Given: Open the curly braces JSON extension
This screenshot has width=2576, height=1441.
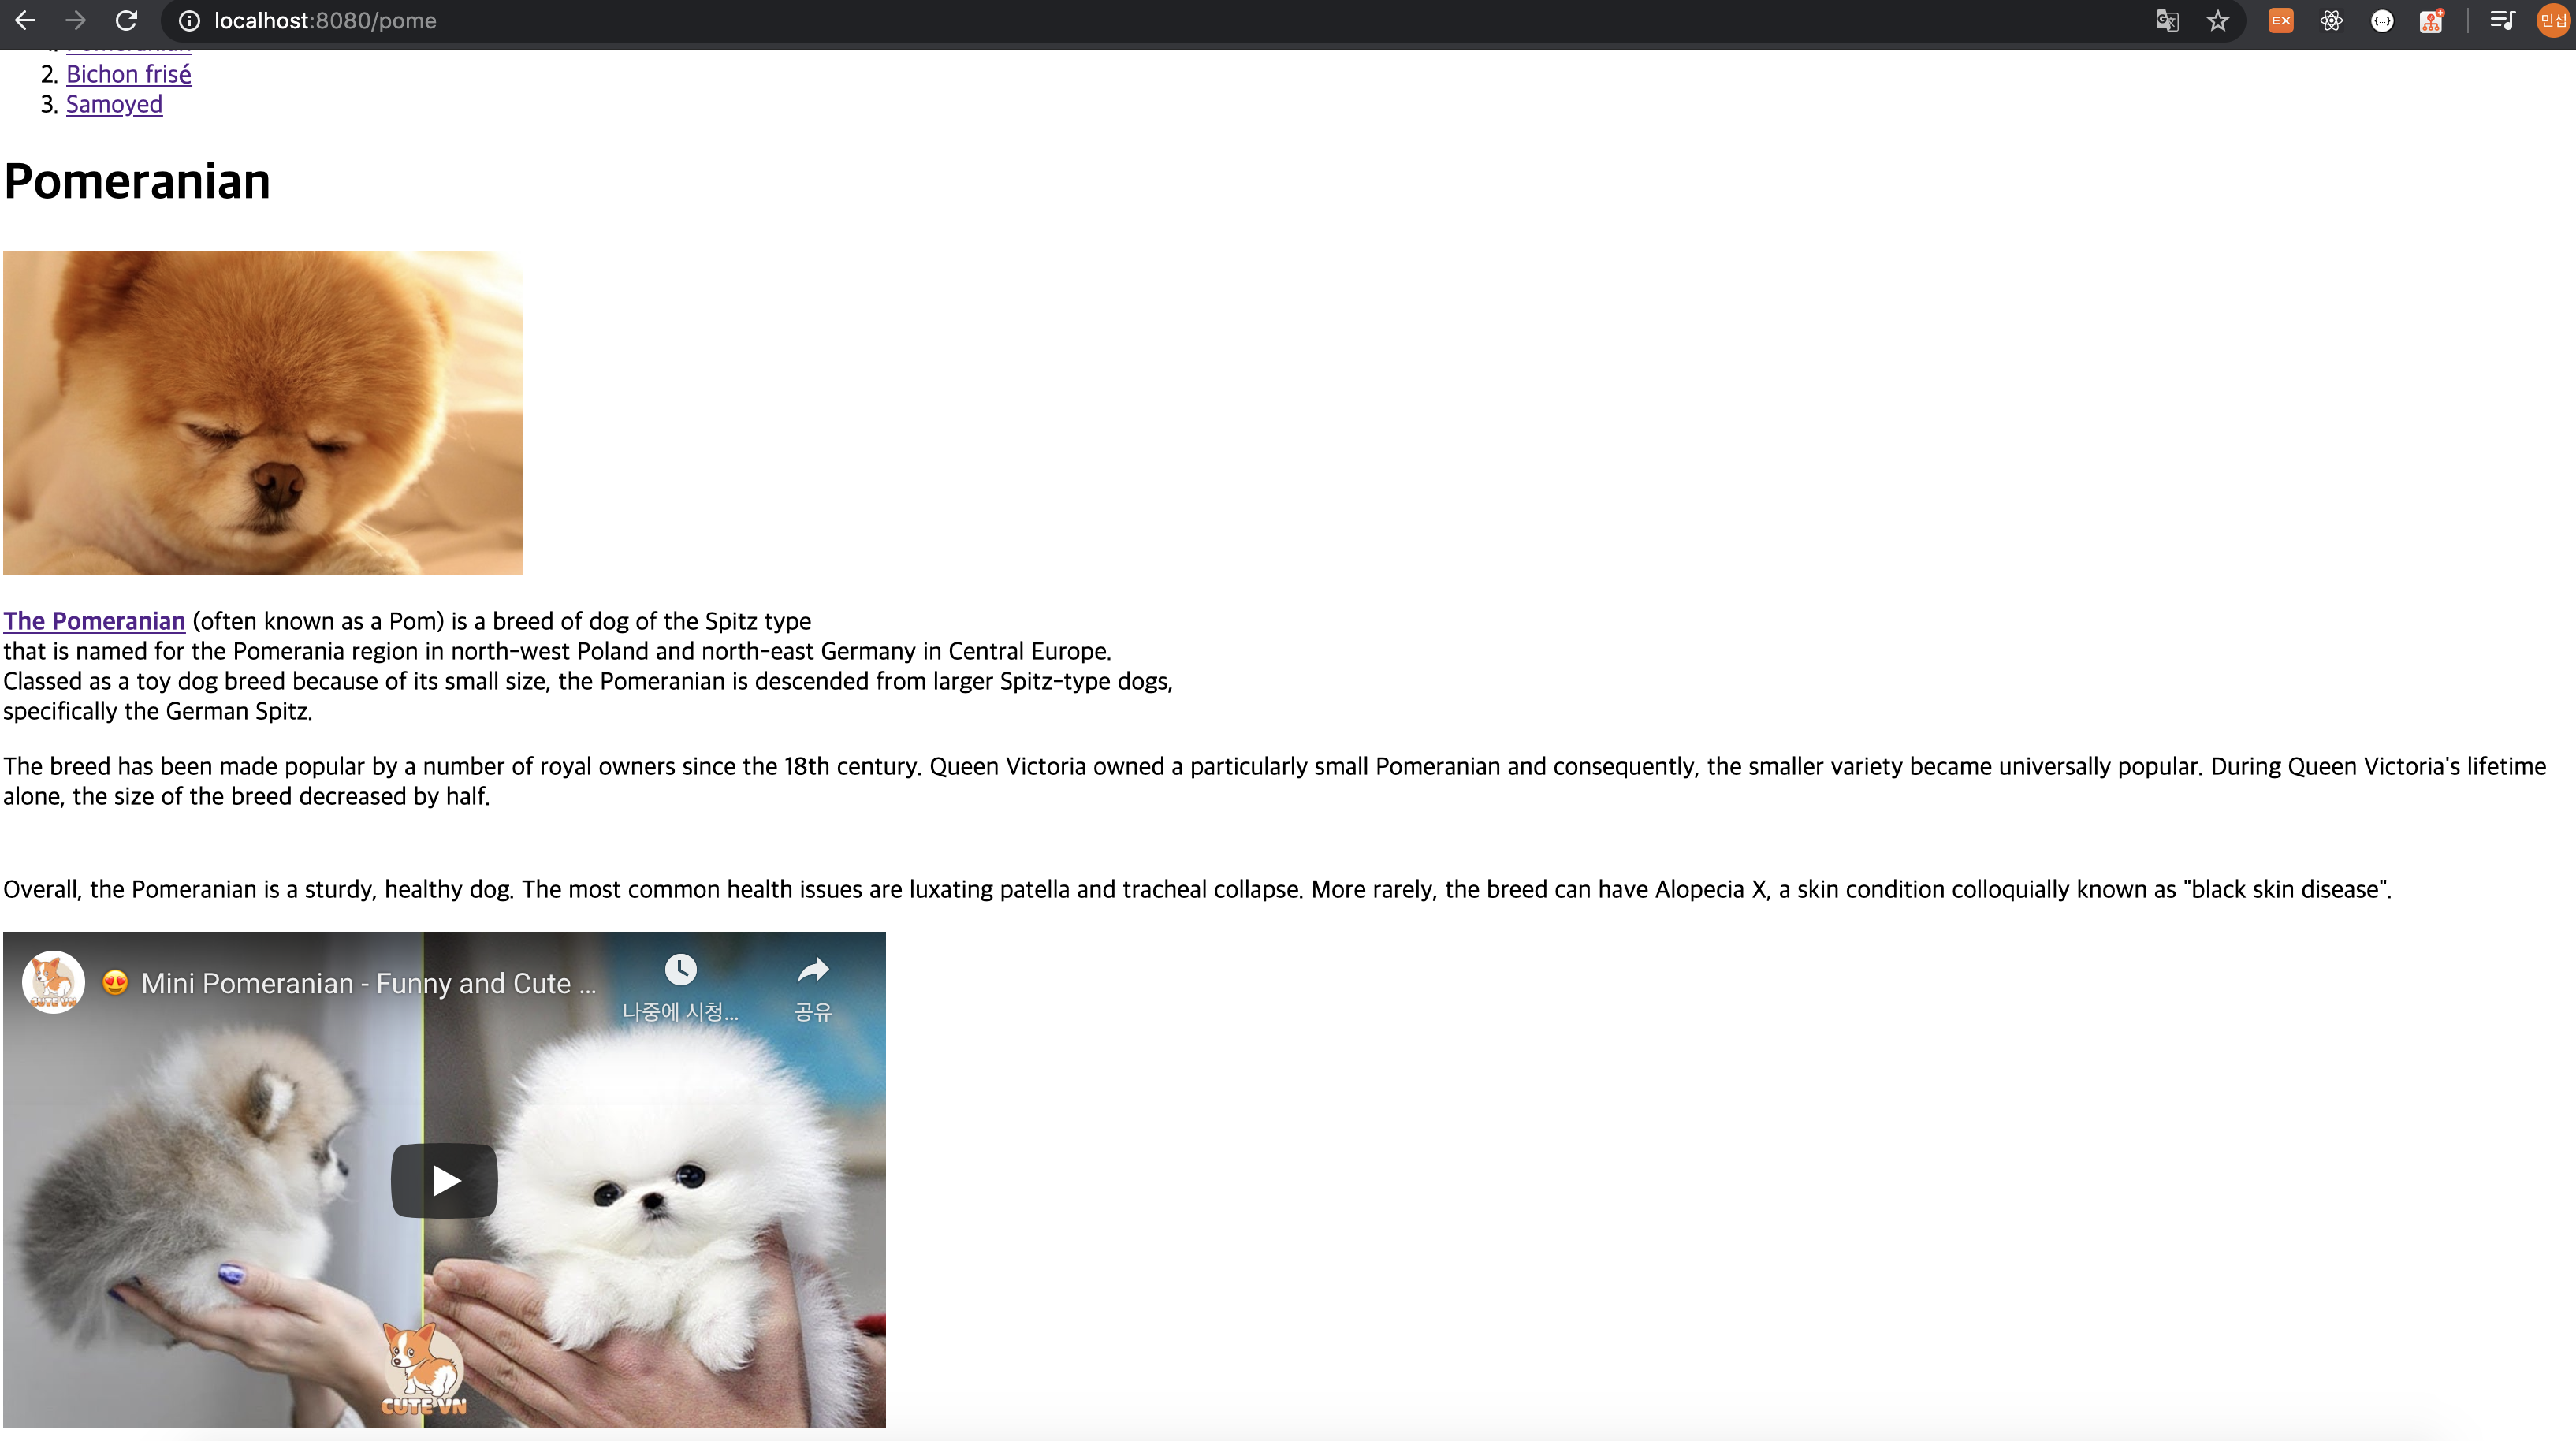Looking at the screenshot, I should pyautogui.click(x=2382, y=21).
